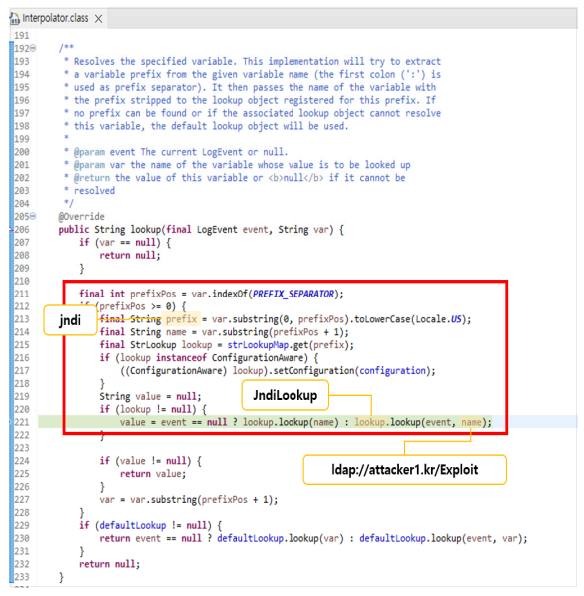Click PREFIX_SEPARATOR constant on line 211
The width and height of the screenshot is (584, 596).
click(x=293, y=294)
